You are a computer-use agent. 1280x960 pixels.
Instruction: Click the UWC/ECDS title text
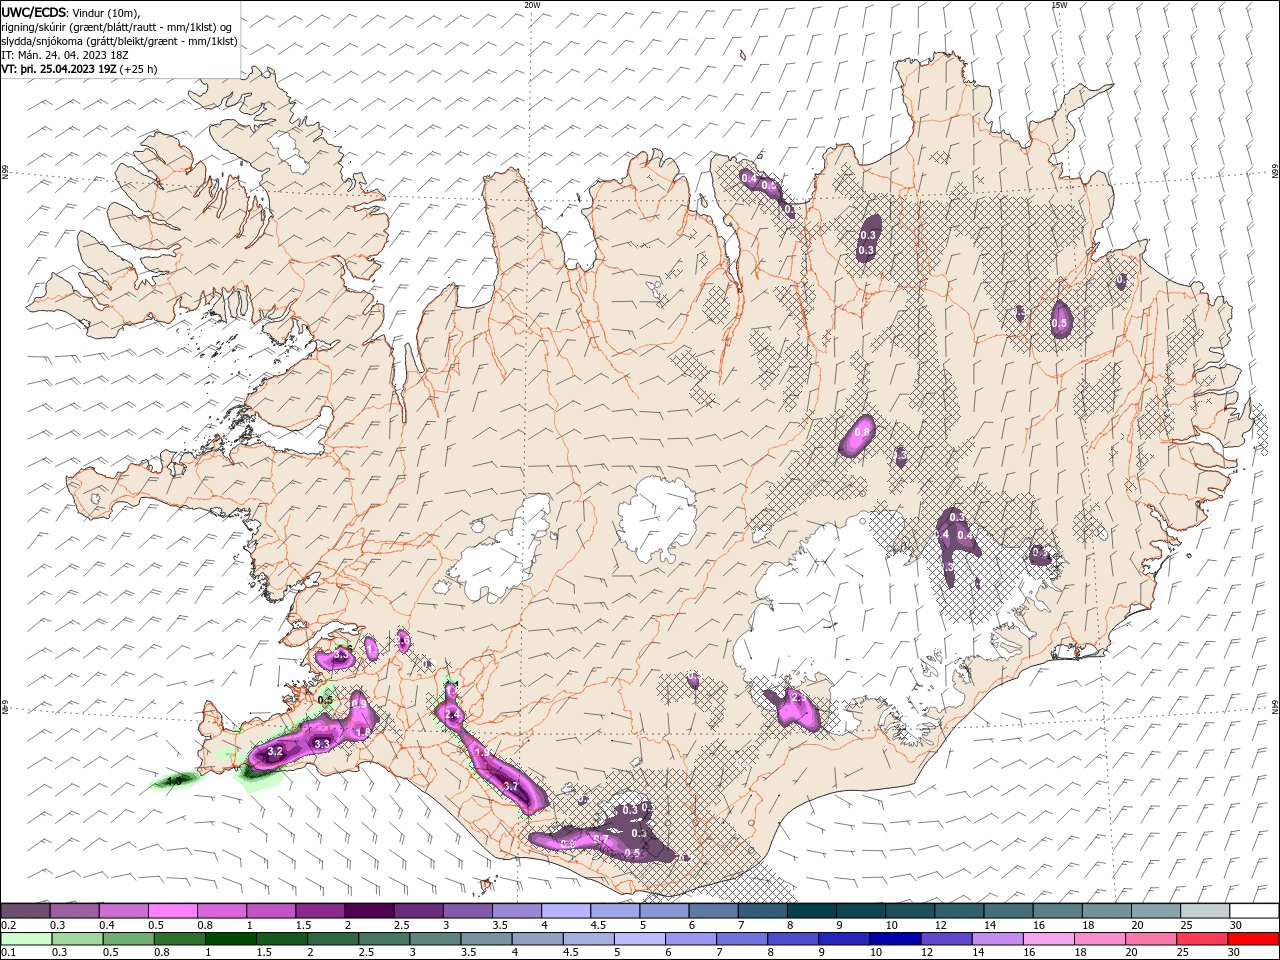coord(33,12)
